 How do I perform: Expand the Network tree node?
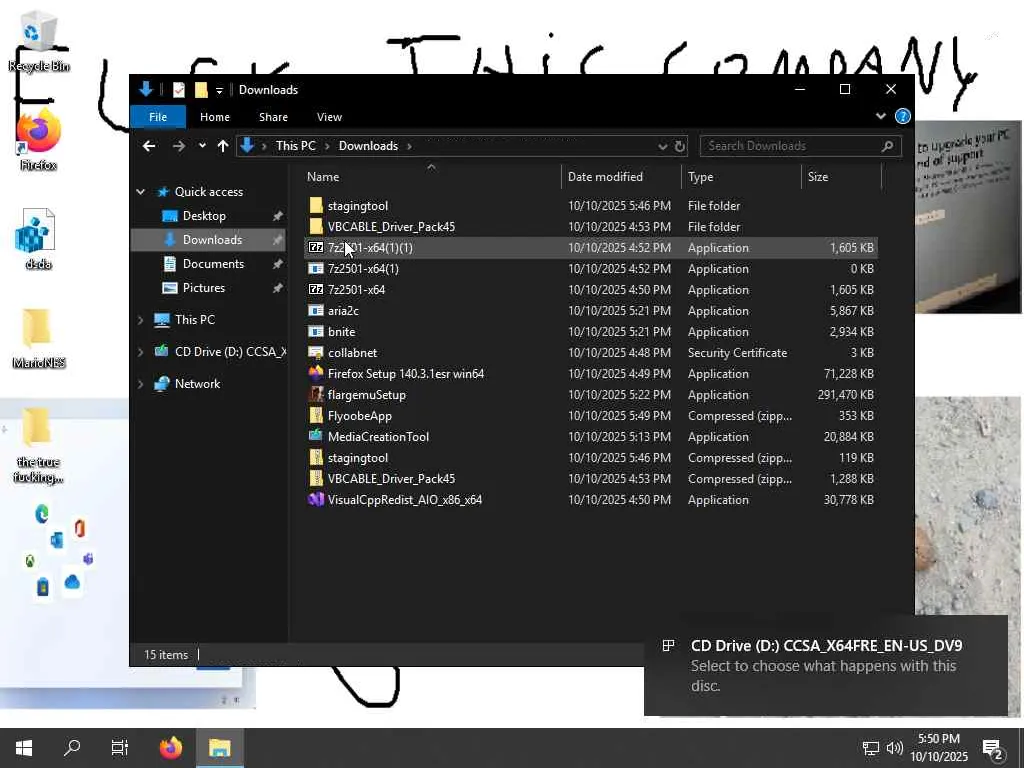[140, 384]
